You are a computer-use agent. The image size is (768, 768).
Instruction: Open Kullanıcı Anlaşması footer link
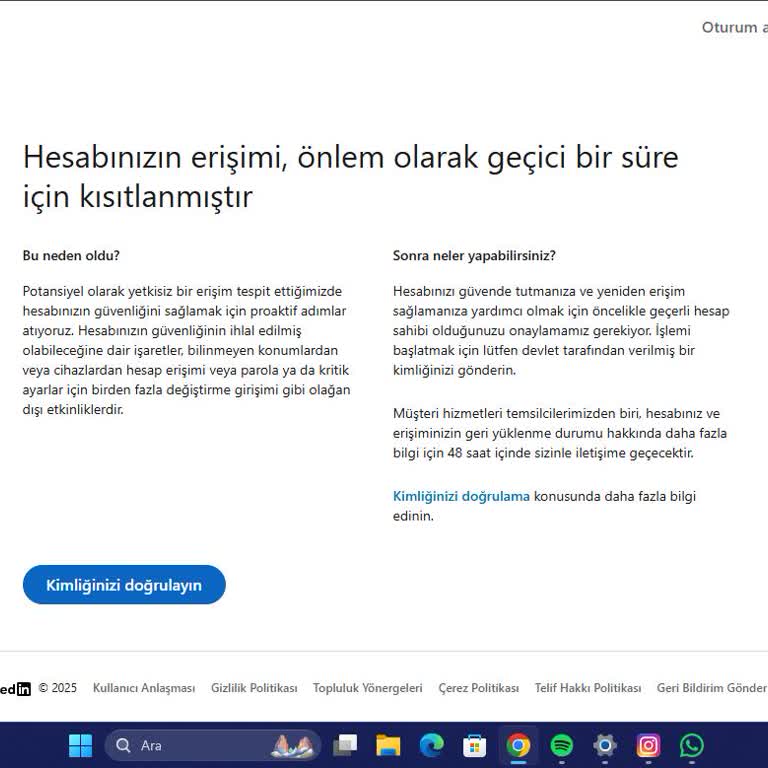pos(144,688)
